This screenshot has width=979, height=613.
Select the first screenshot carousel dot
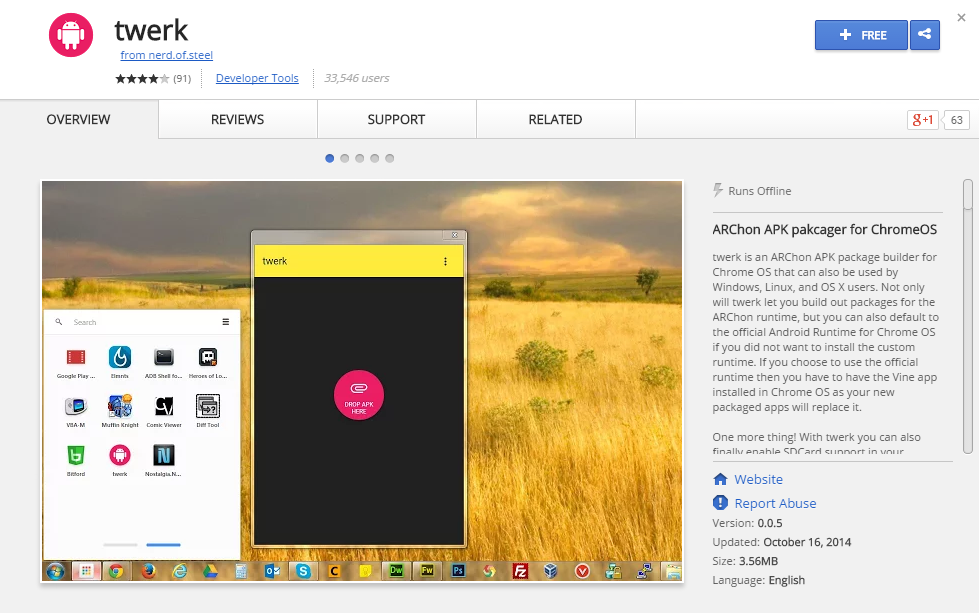click(x=330, y=158)
